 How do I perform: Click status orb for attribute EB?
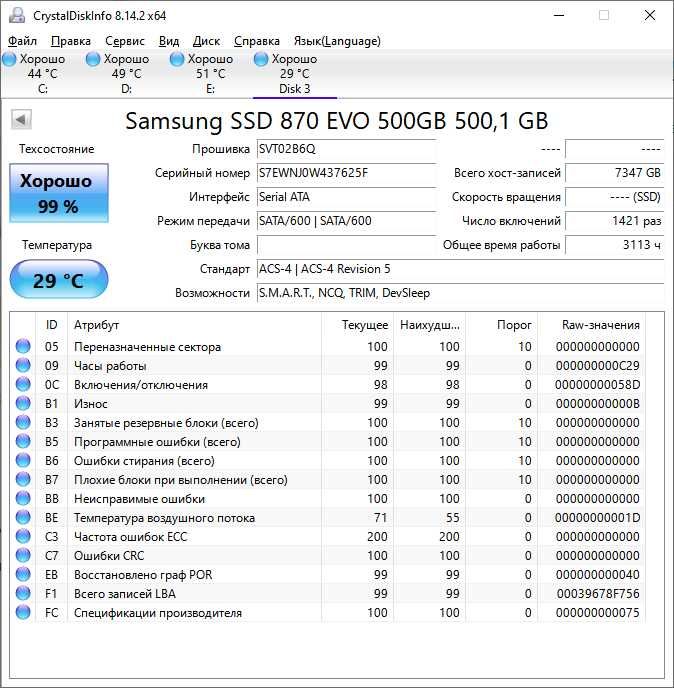(23, 574)
